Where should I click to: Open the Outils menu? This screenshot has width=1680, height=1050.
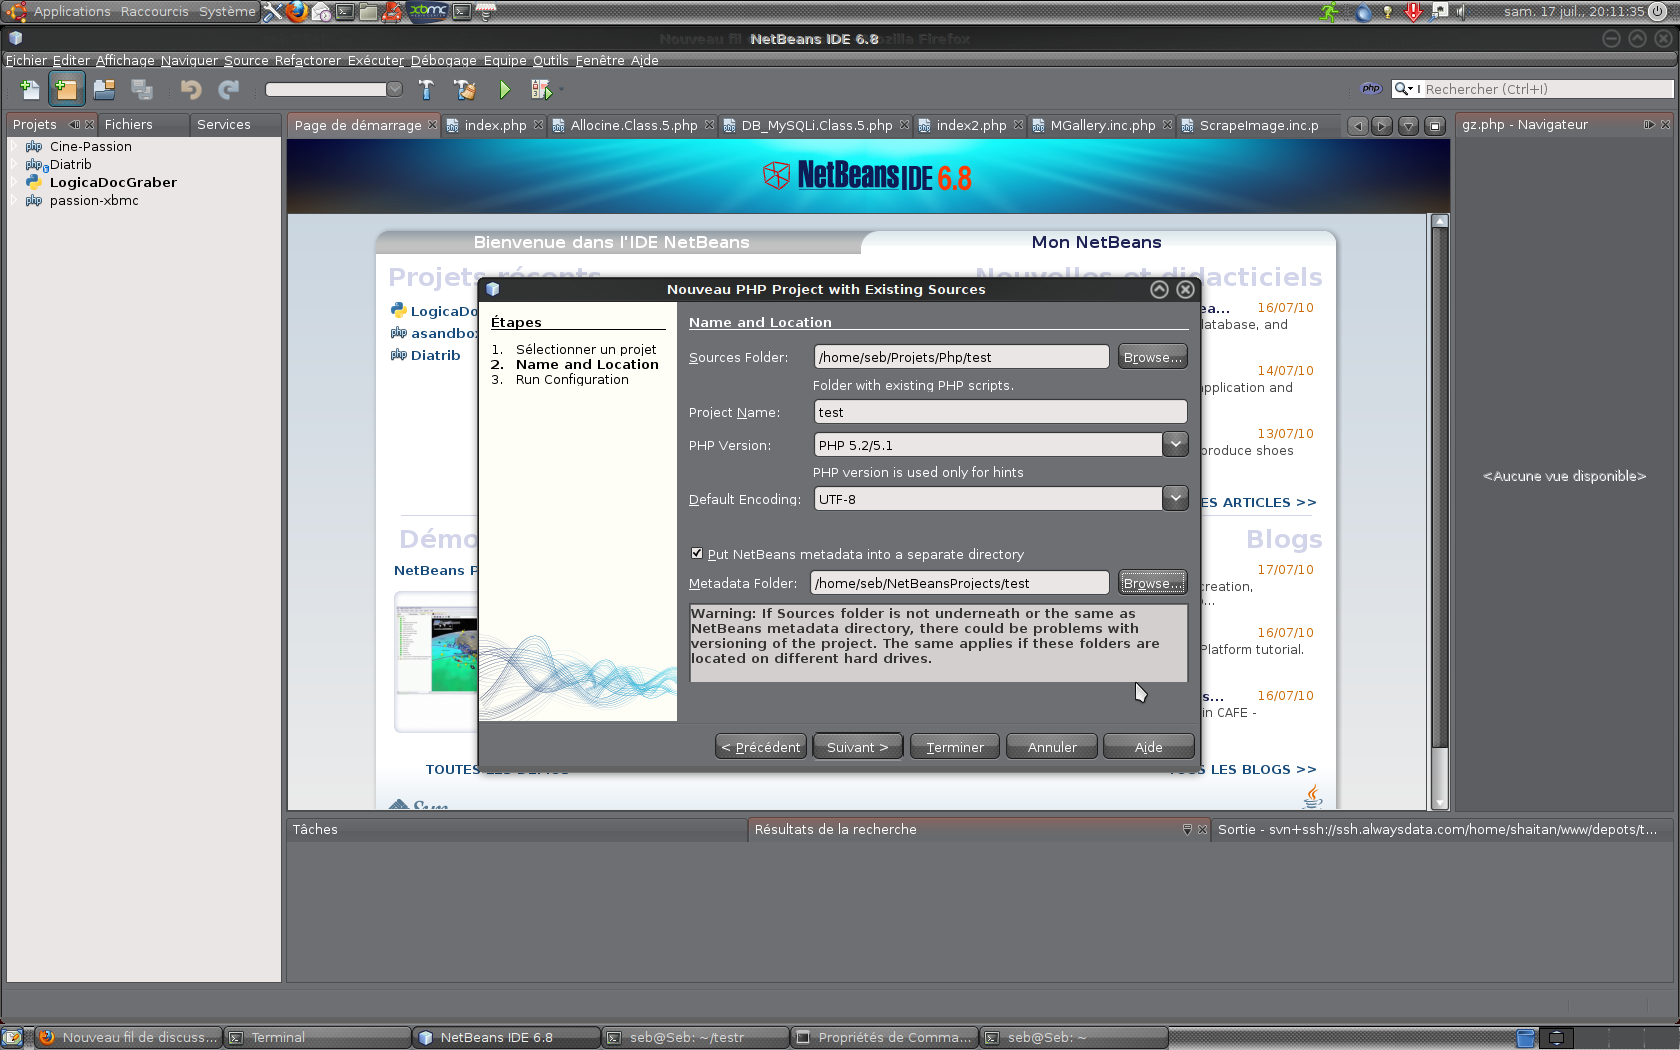(x=550, y=60)
